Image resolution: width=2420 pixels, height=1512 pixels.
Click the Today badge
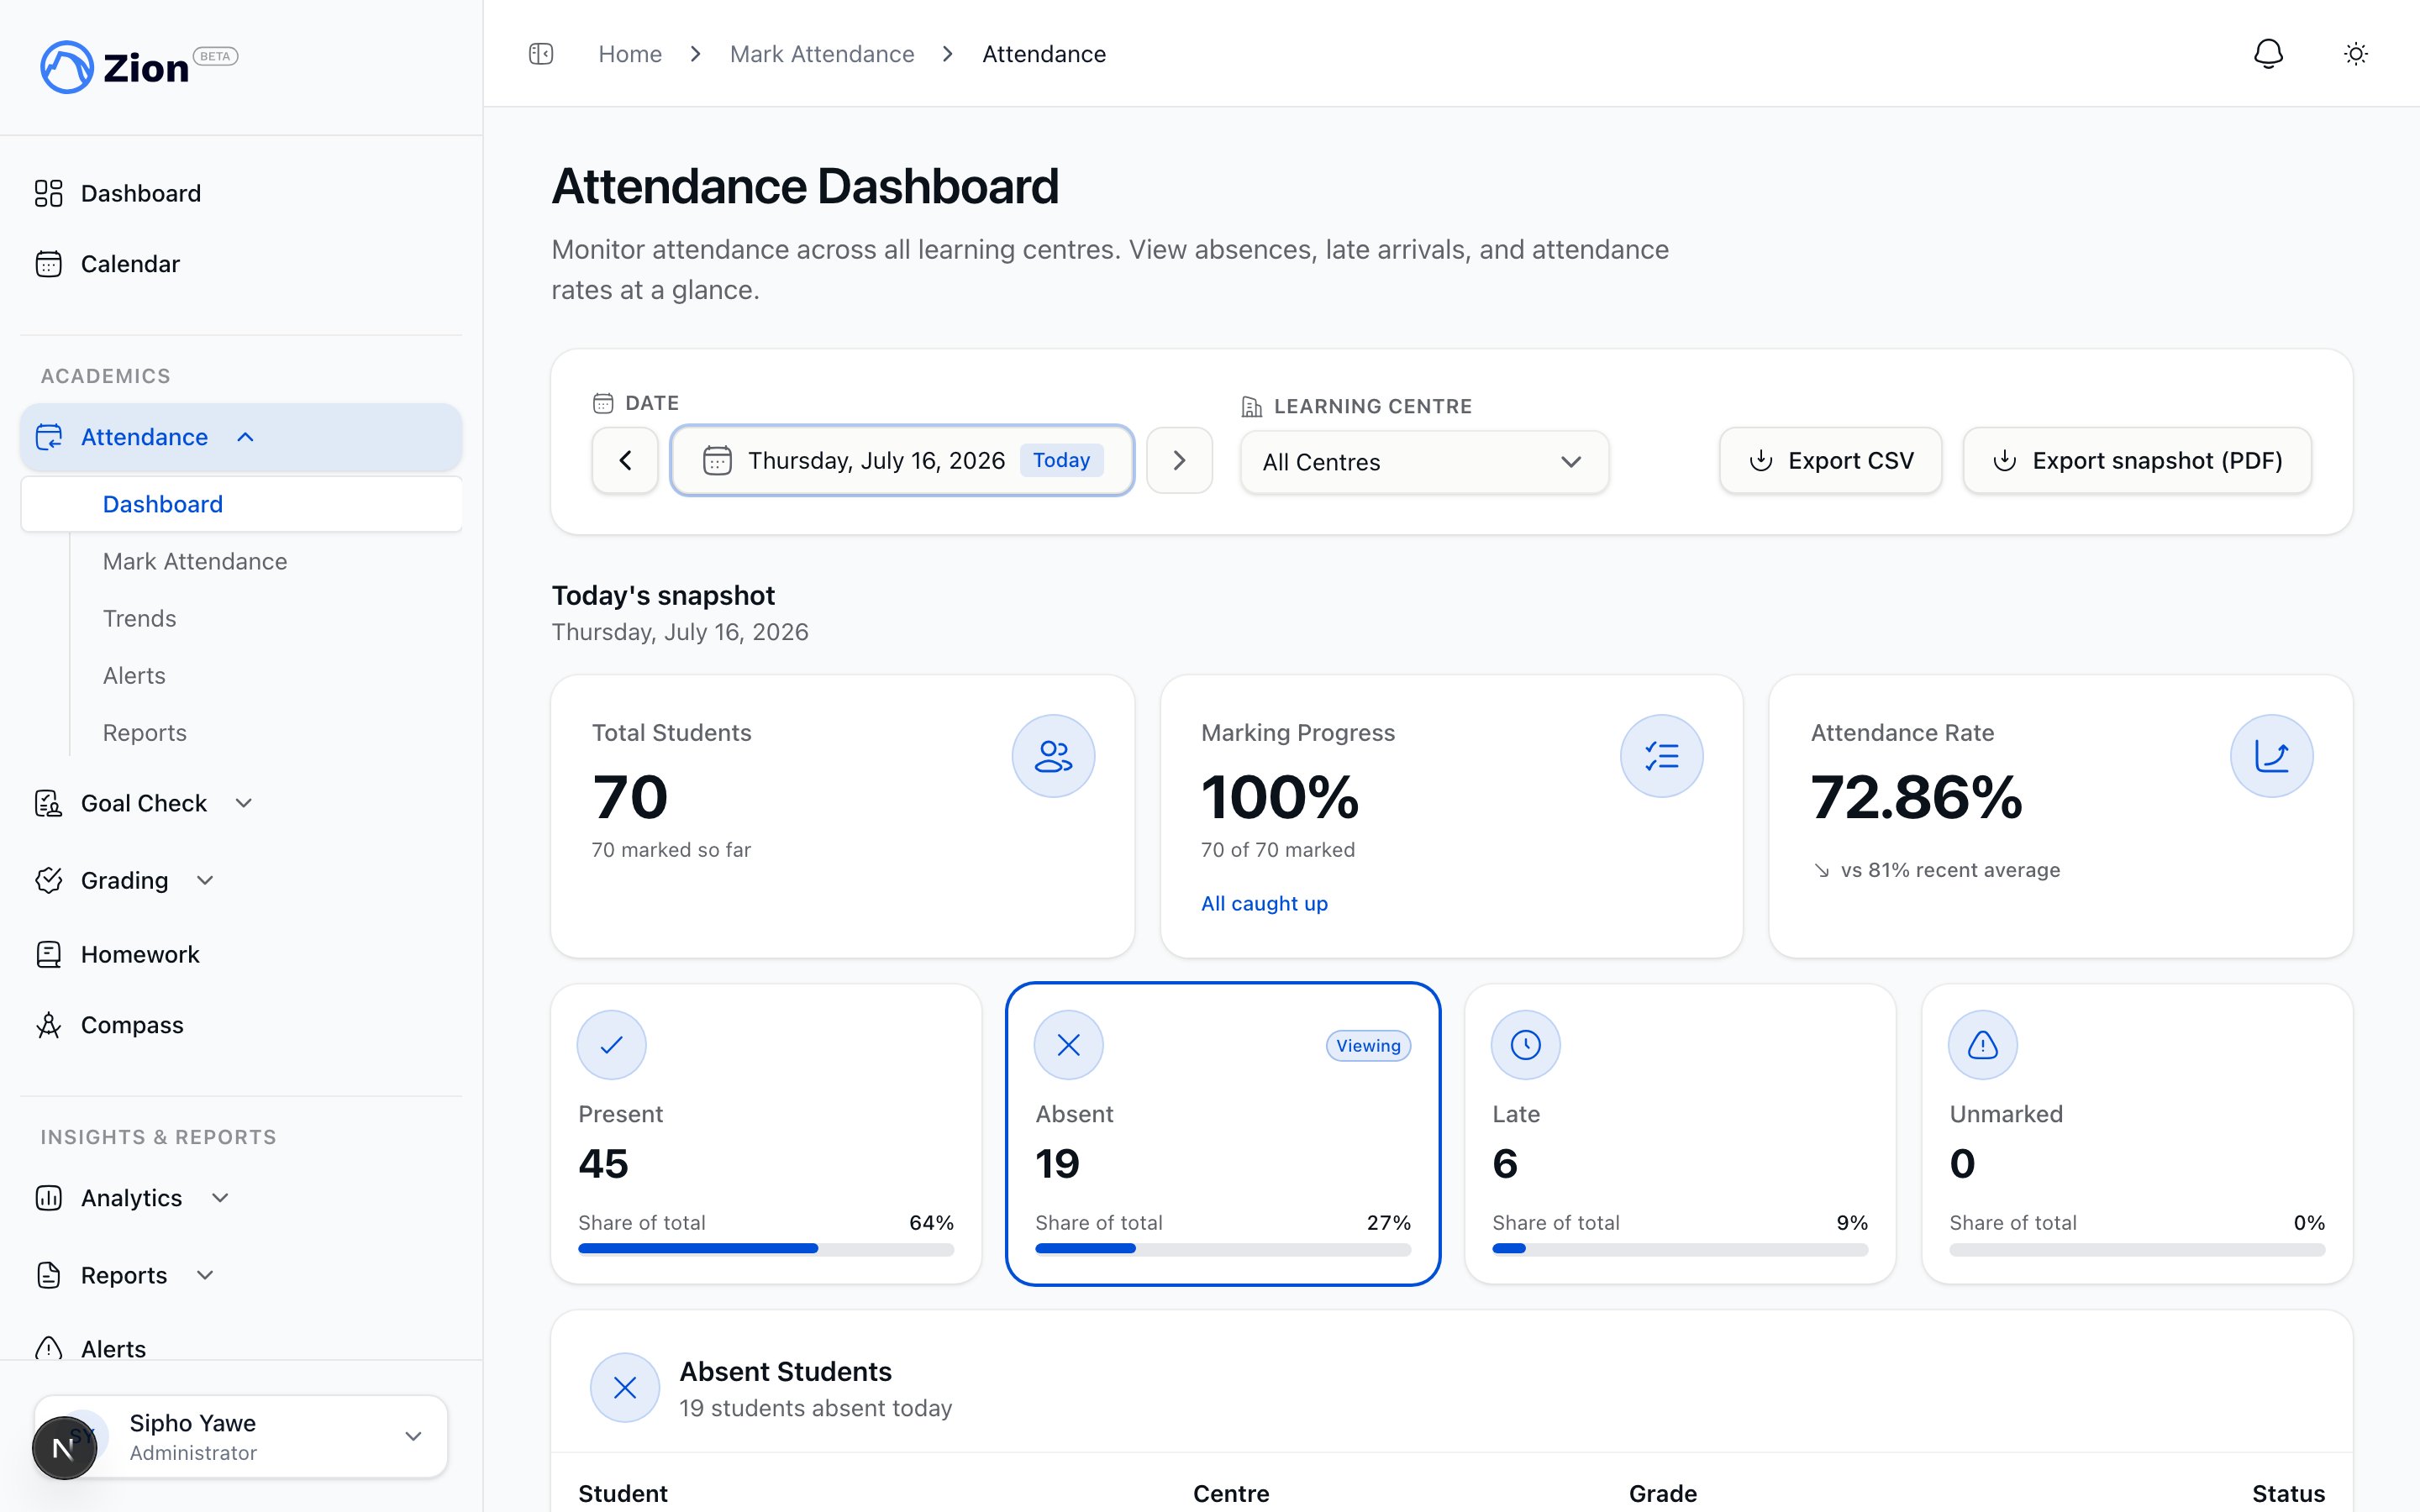pyautogui.click(x=1061, y=460)
